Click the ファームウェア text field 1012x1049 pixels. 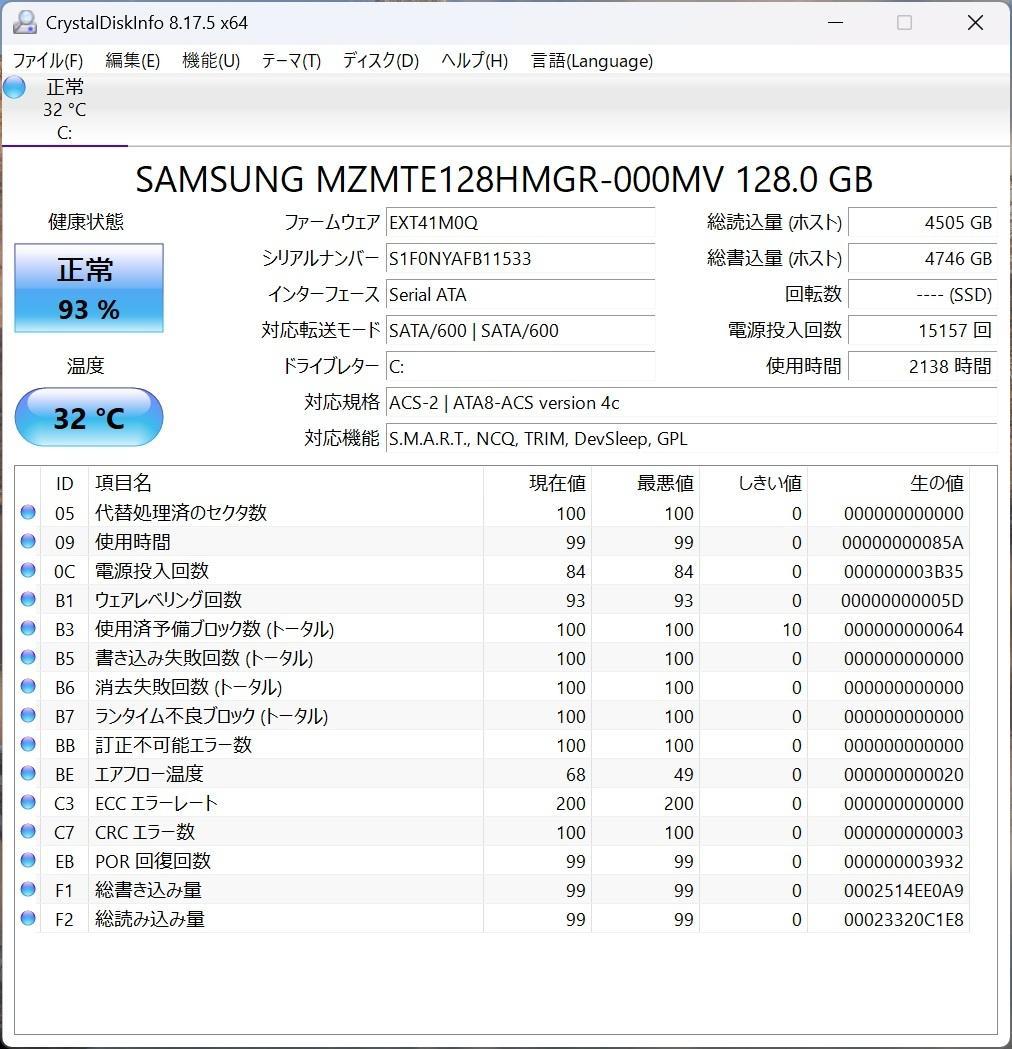click(520, 223)
